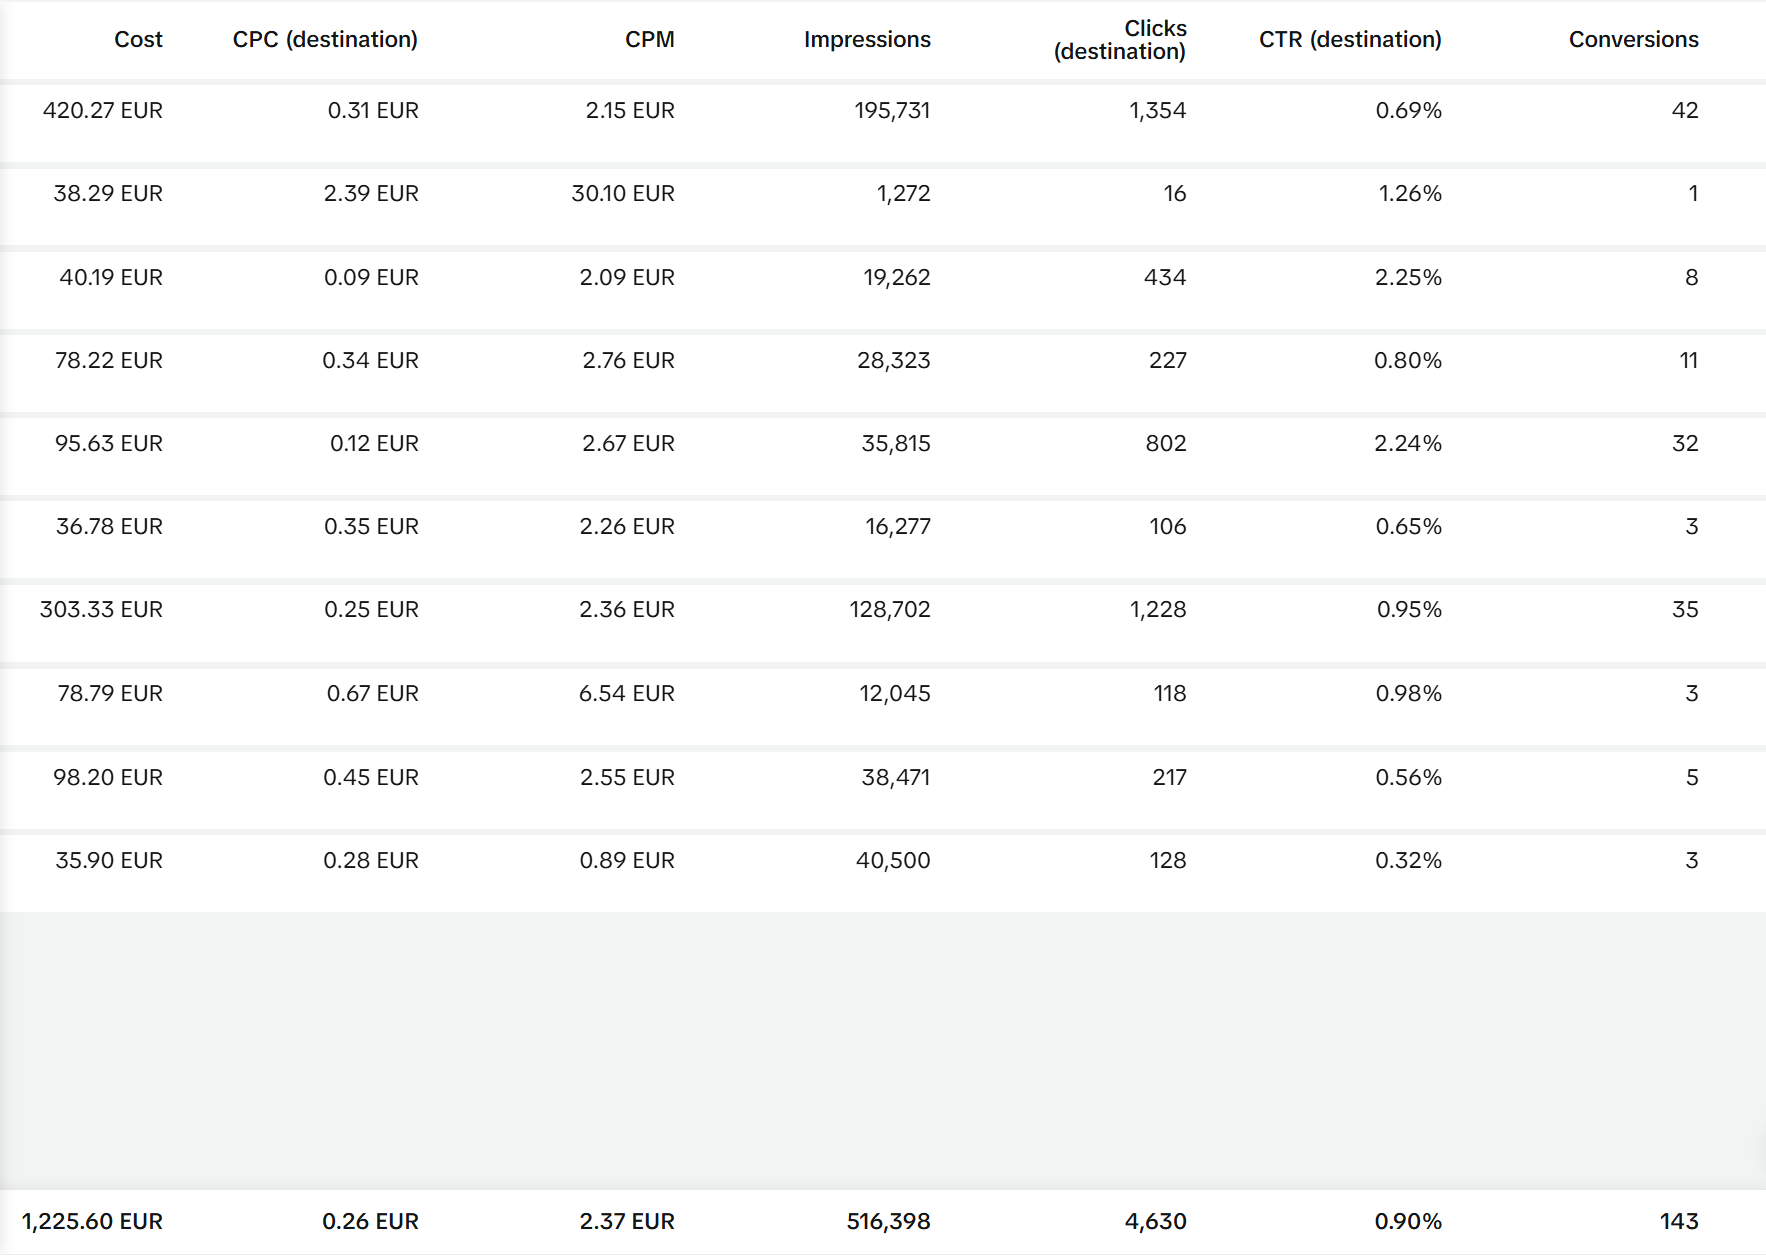Sort by the Cost column header
Viewport: 1766px width, 1256px height.
138,40
